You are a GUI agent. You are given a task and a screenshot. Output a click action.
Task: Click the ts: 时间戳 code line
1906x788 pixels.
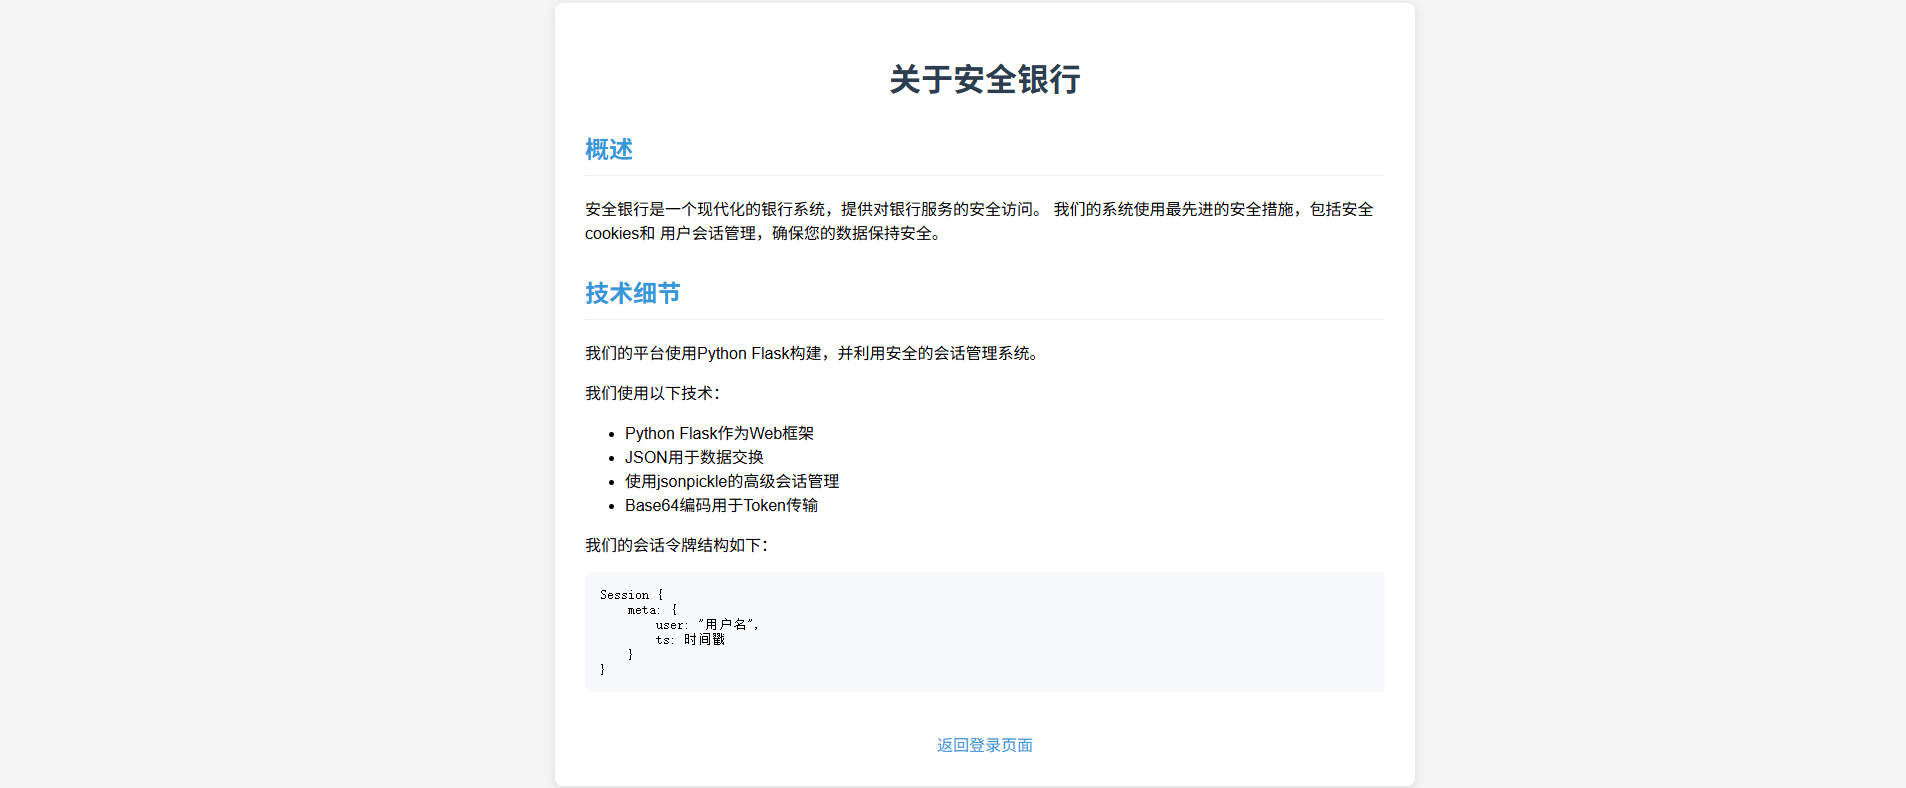[690, 640]
